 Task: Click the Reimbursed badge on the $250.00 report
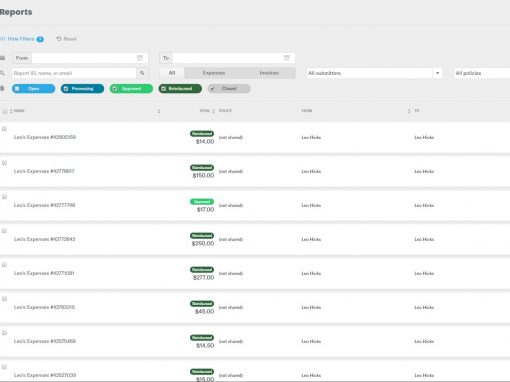[202, 236]
